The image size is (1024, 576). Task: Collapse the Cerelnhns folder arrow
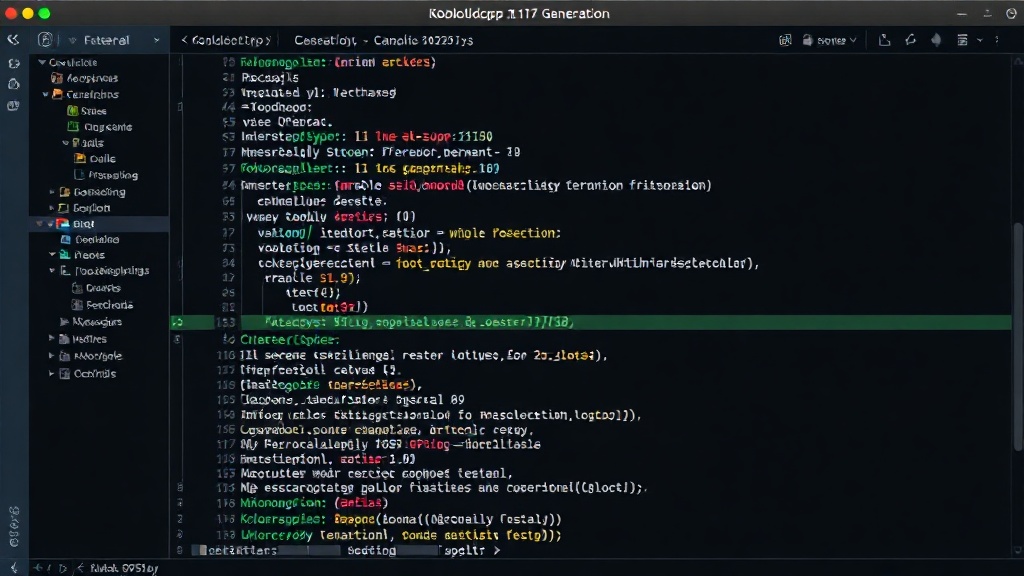[x=46, y=94]
